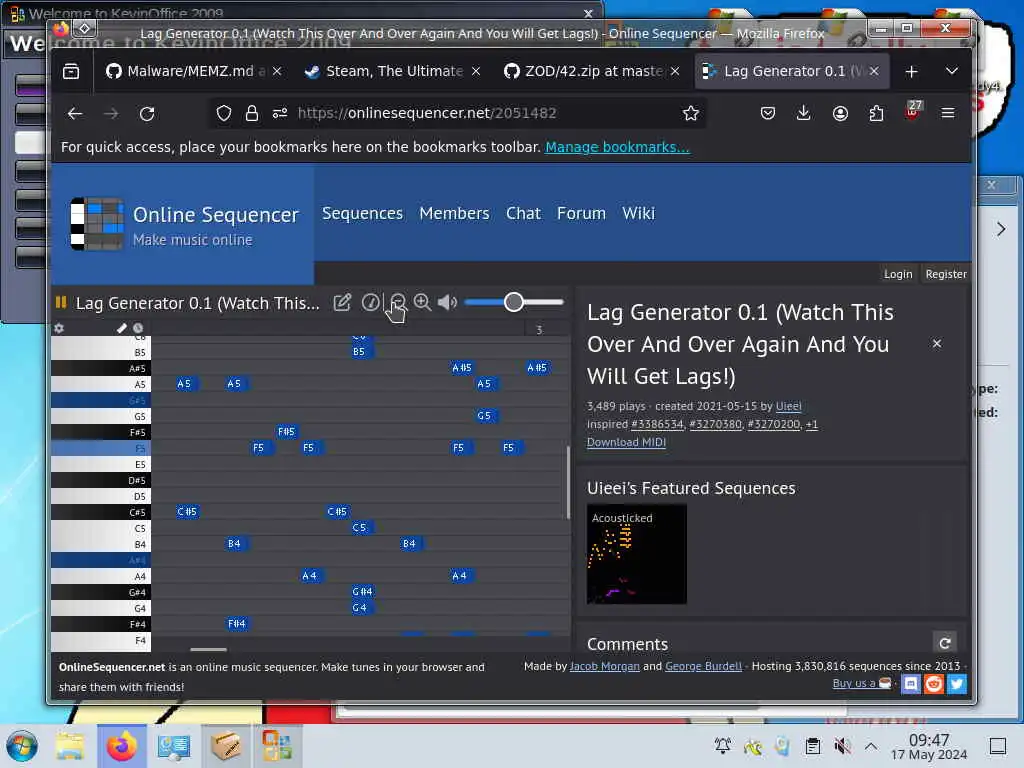Expand the hidden system tray icons arrow
The width and height of the screenshot is (1024, 768).
coord(871,746)
